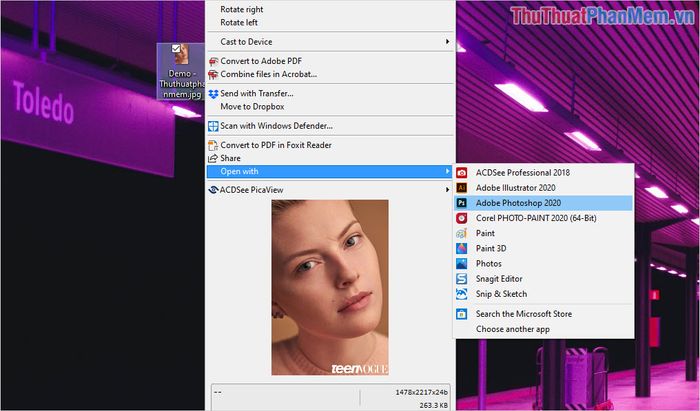Click the Acrobat icon beside Combine files in Acrobat
700x411 pixels.
pyautogui.click(x=213, y=75)
